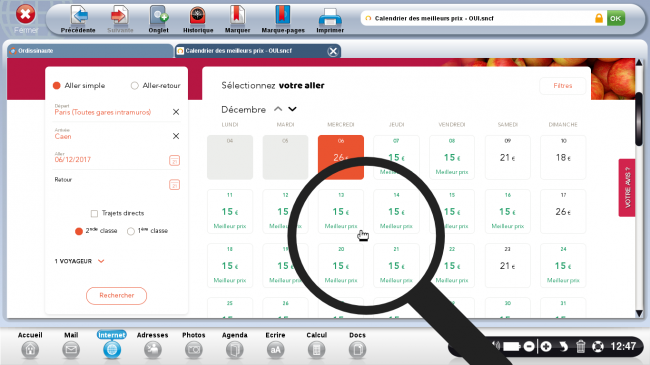
Task: Open the Marque-pages bookmarks icon
Action: point(283,16)
